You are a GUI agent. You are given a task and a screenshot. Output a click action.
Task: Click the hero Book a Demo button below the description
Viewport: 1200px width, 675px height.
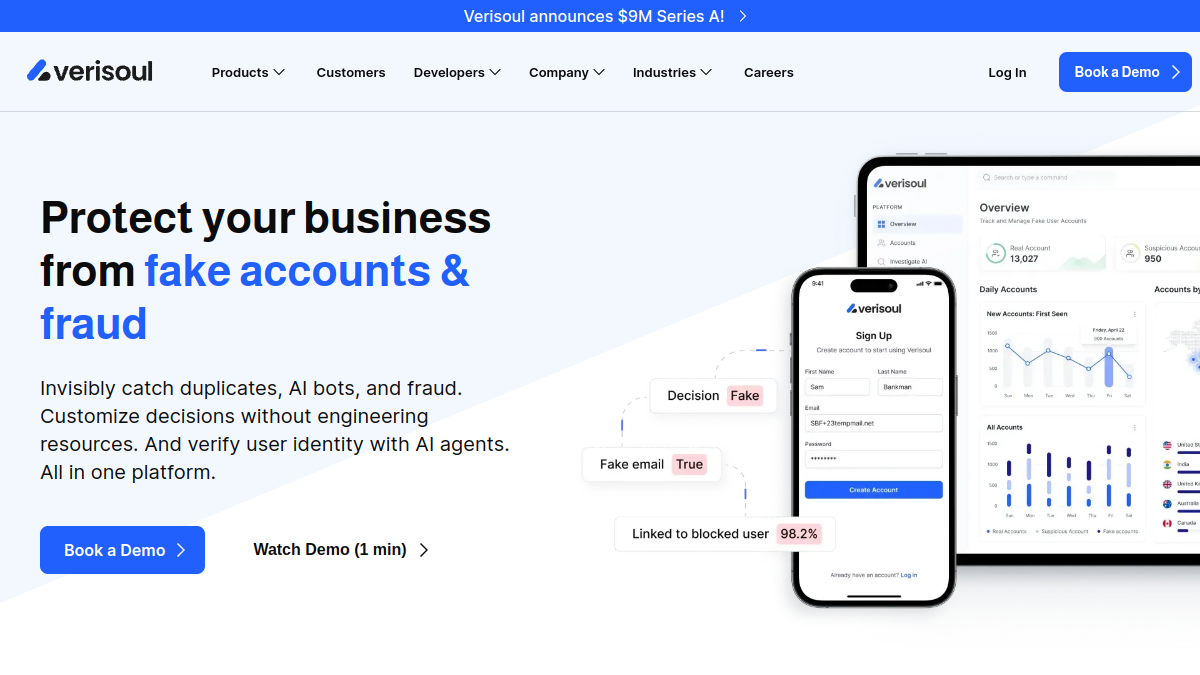coord(122,550)
